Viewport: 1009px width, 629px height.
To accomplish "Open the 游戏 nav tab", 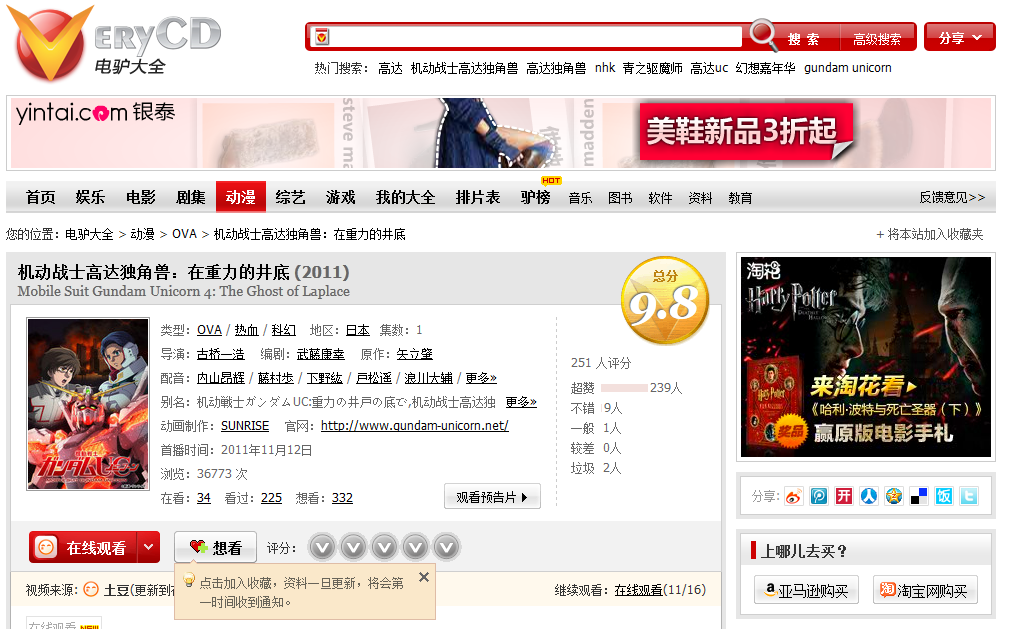I will point(340,197).
